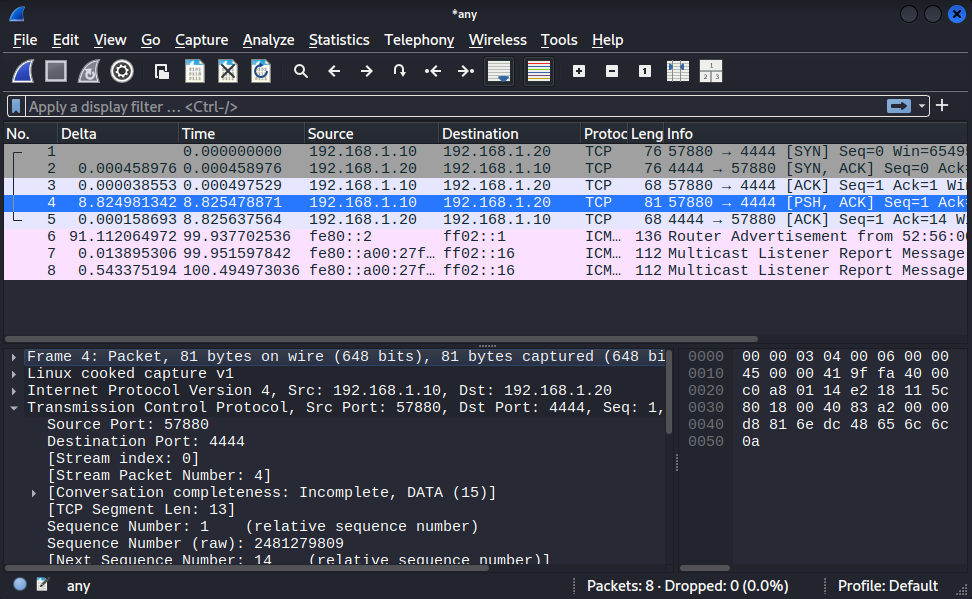Zoom in on packet list text
This screenshot has height=599, width=972.
pyautogui.click(x=579, y=71)
